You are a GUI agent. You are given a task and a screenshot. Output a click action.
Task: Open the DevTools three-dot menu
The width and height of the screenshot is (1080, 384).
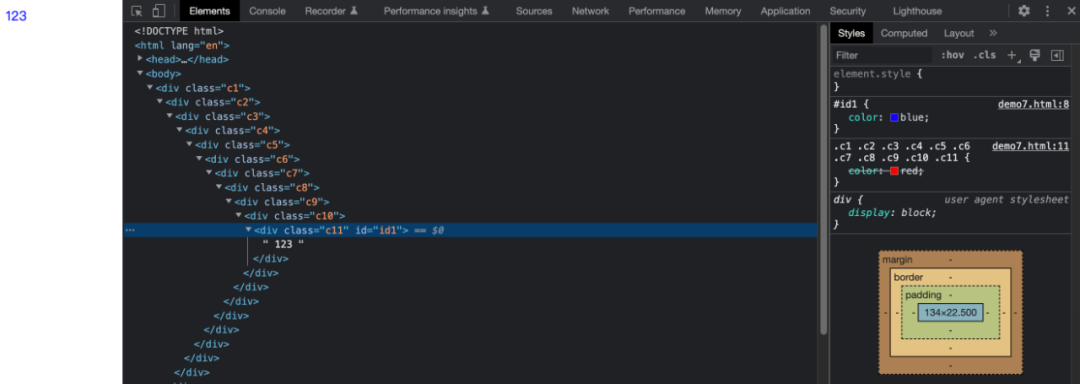(1048, 11)
